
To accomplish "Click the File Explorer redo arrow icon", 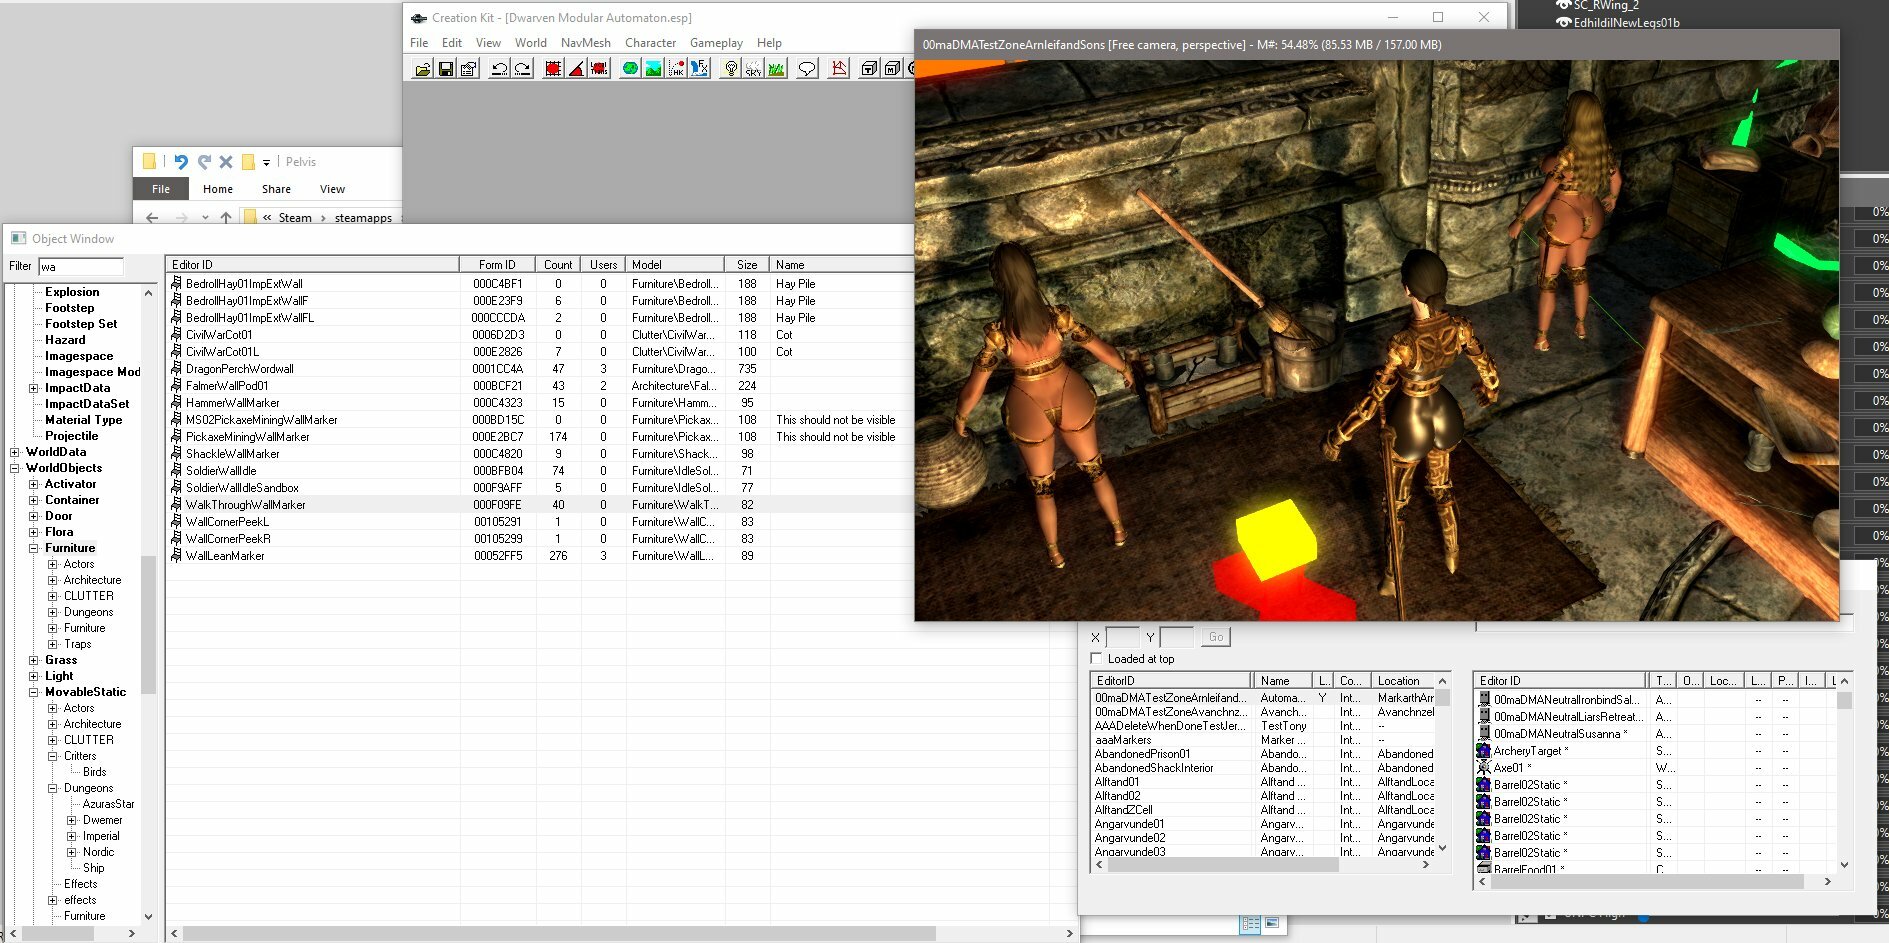I will coord(204,162).
